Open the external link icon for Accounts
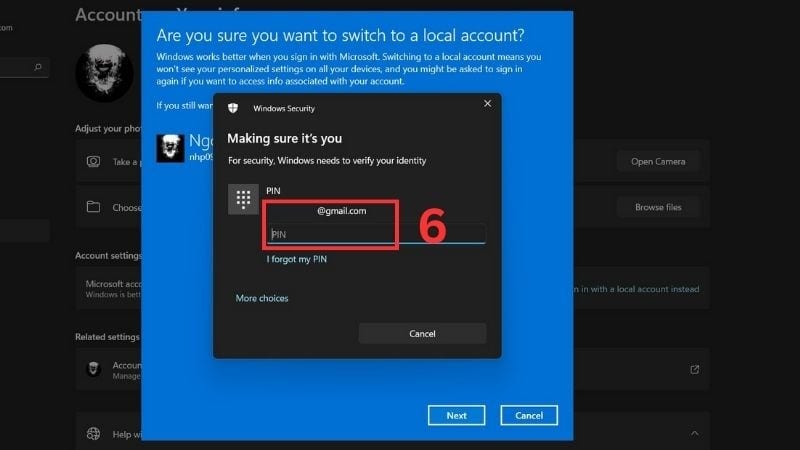 pyautogui.click(x=695, y=369)
